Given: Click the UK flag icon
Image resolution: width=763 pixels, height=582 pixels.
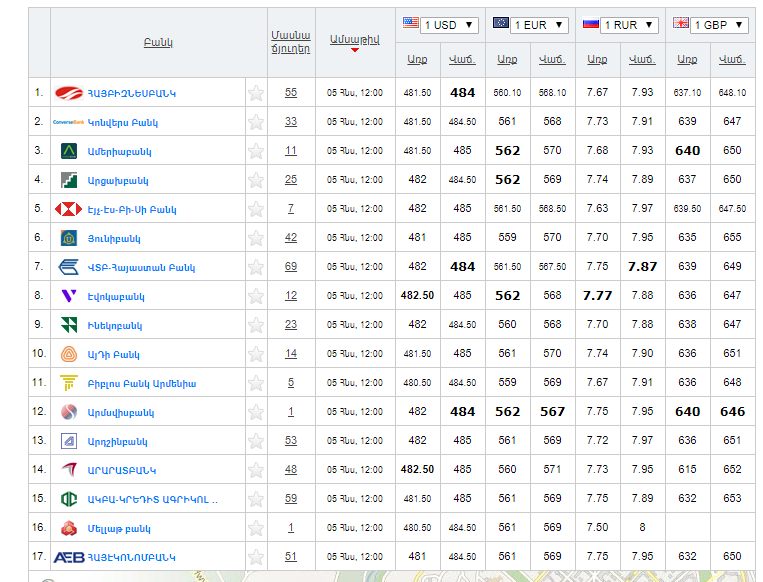Looking at the screenshot, I should click(681, 22).
